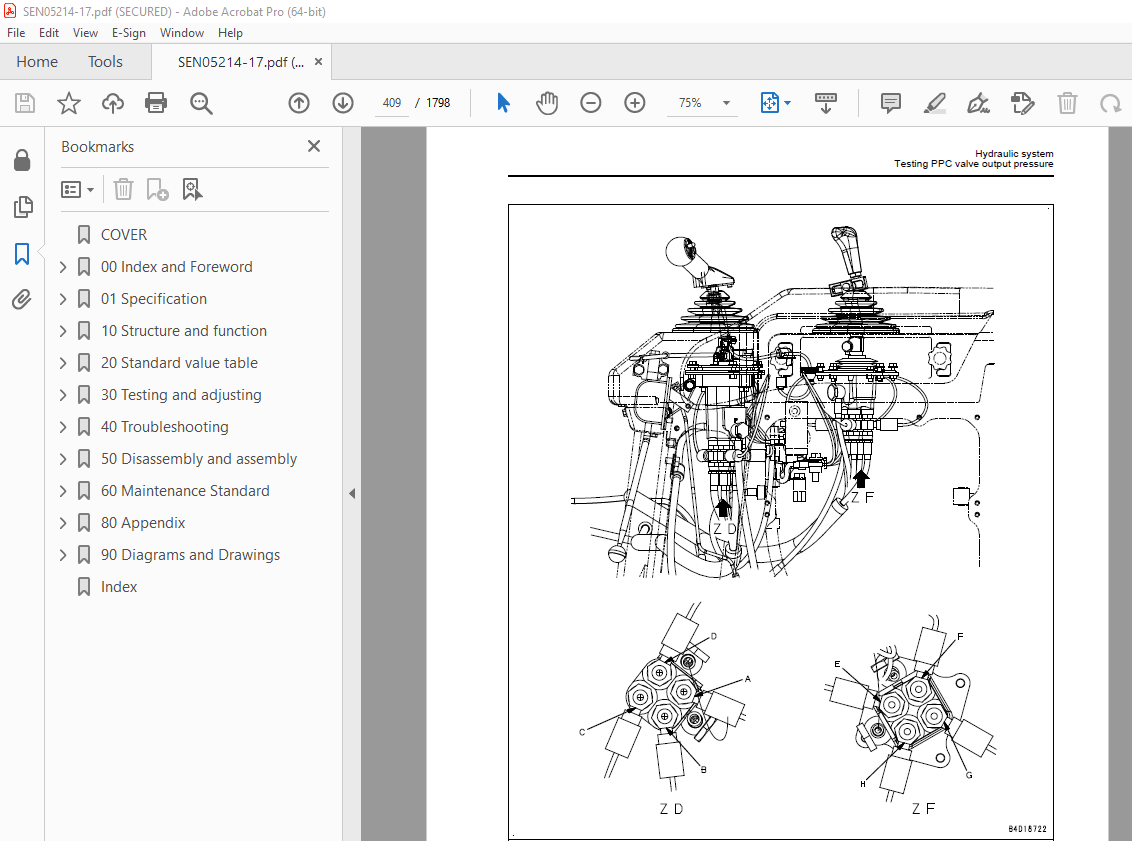Select the 80 Appendix bookmark label

(x=143, y=523)
